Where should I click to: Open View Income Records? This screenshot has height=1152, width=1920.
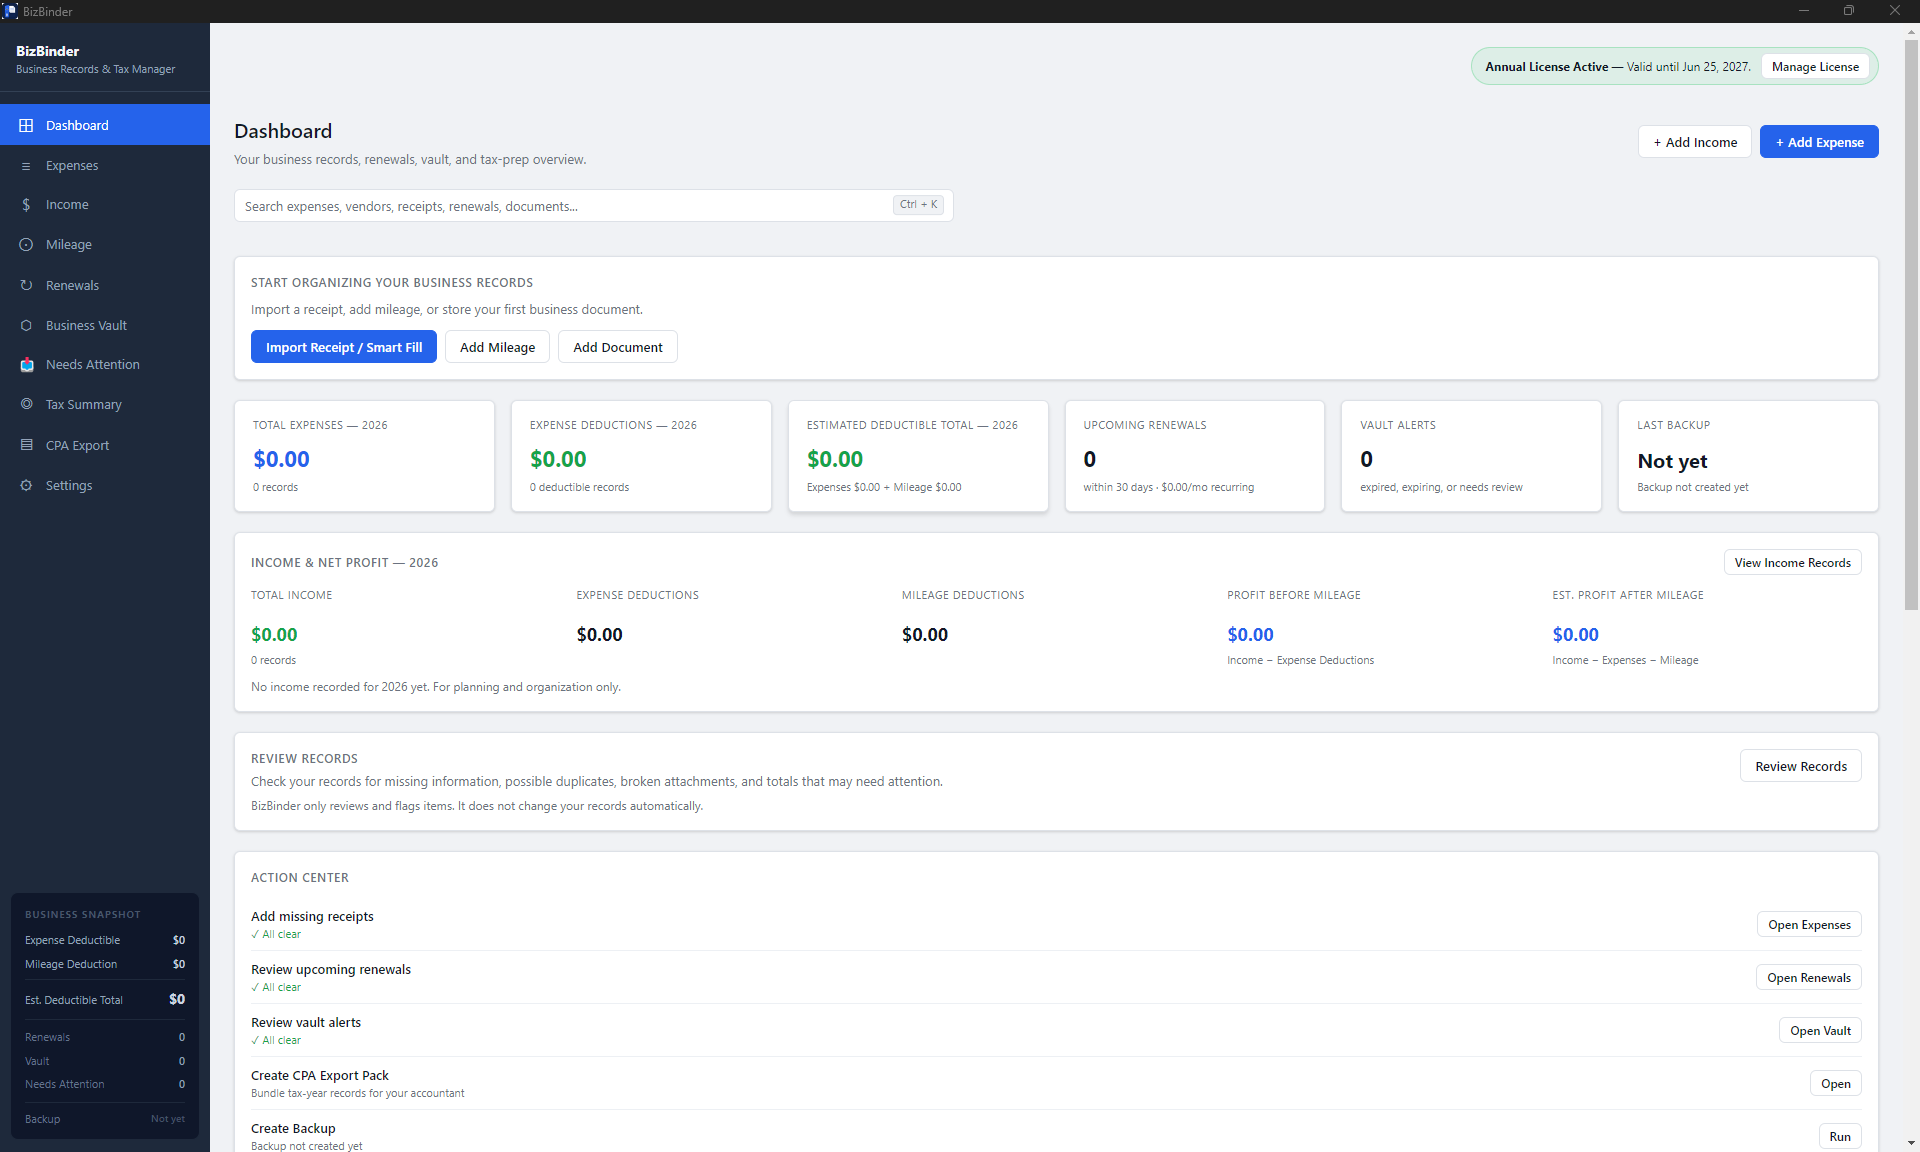pyautogui.click(x=1792, y=563)
